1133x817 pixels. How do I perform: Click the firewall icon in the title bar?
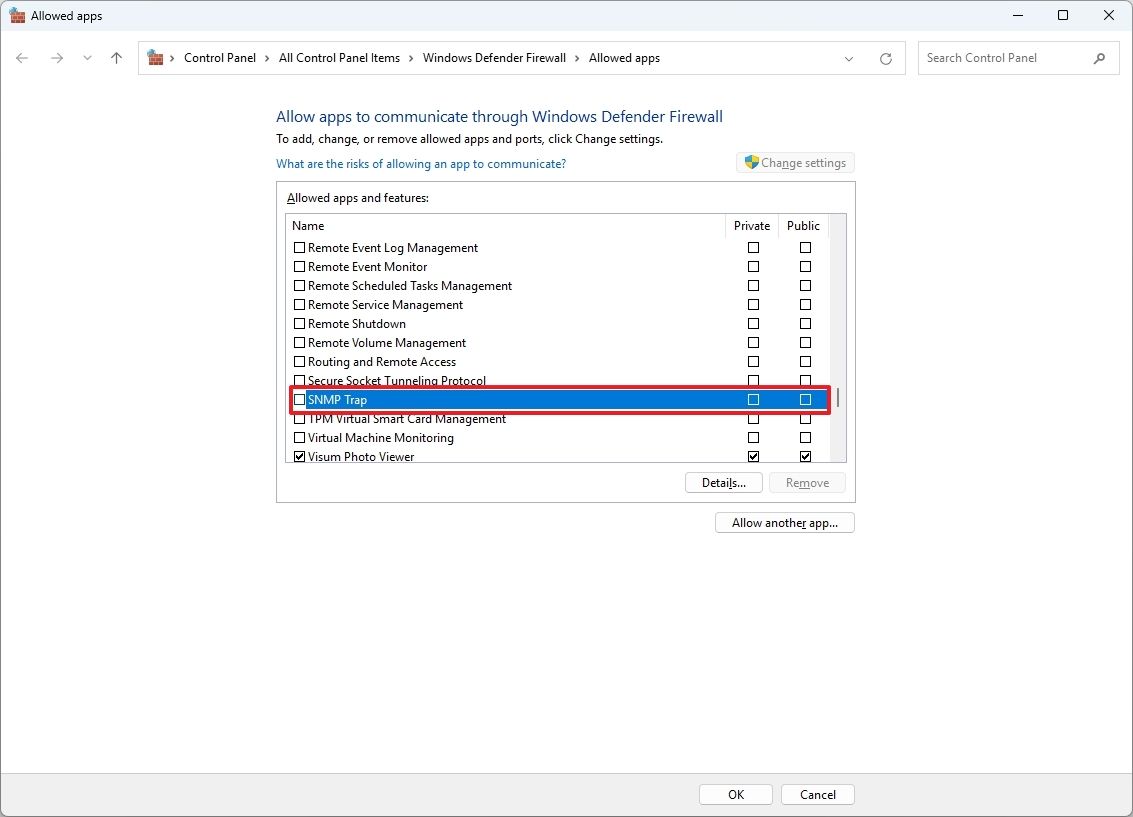17,15
